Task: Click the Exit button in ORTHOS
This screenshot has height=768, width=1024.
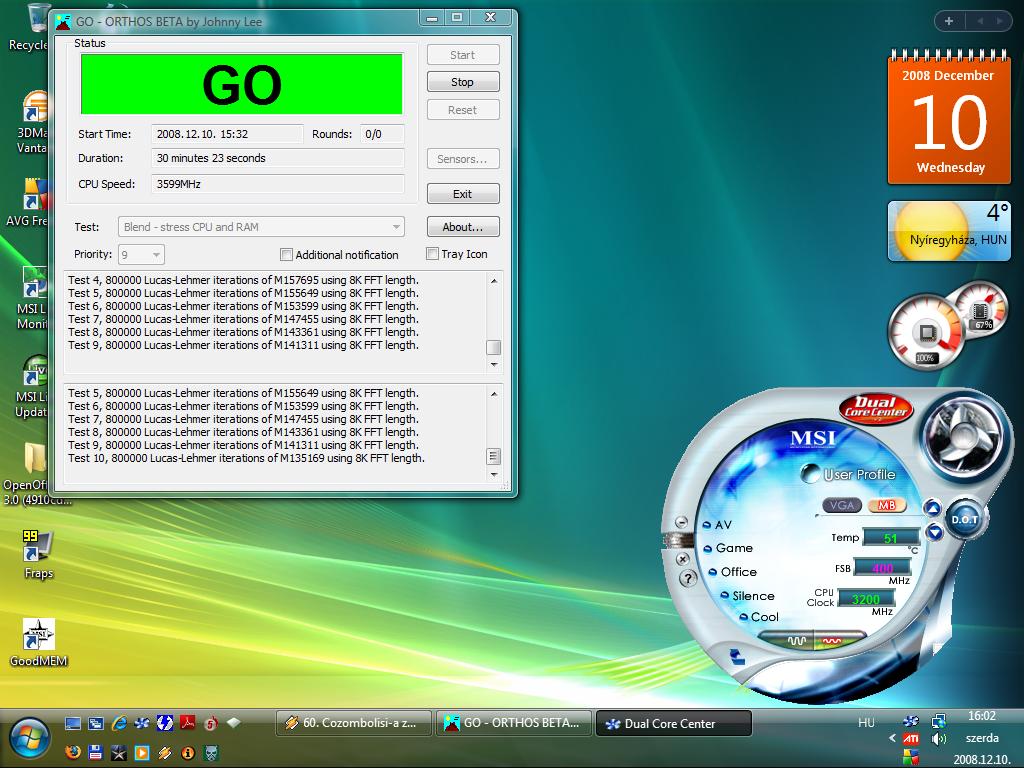Action: click(463, 194)
